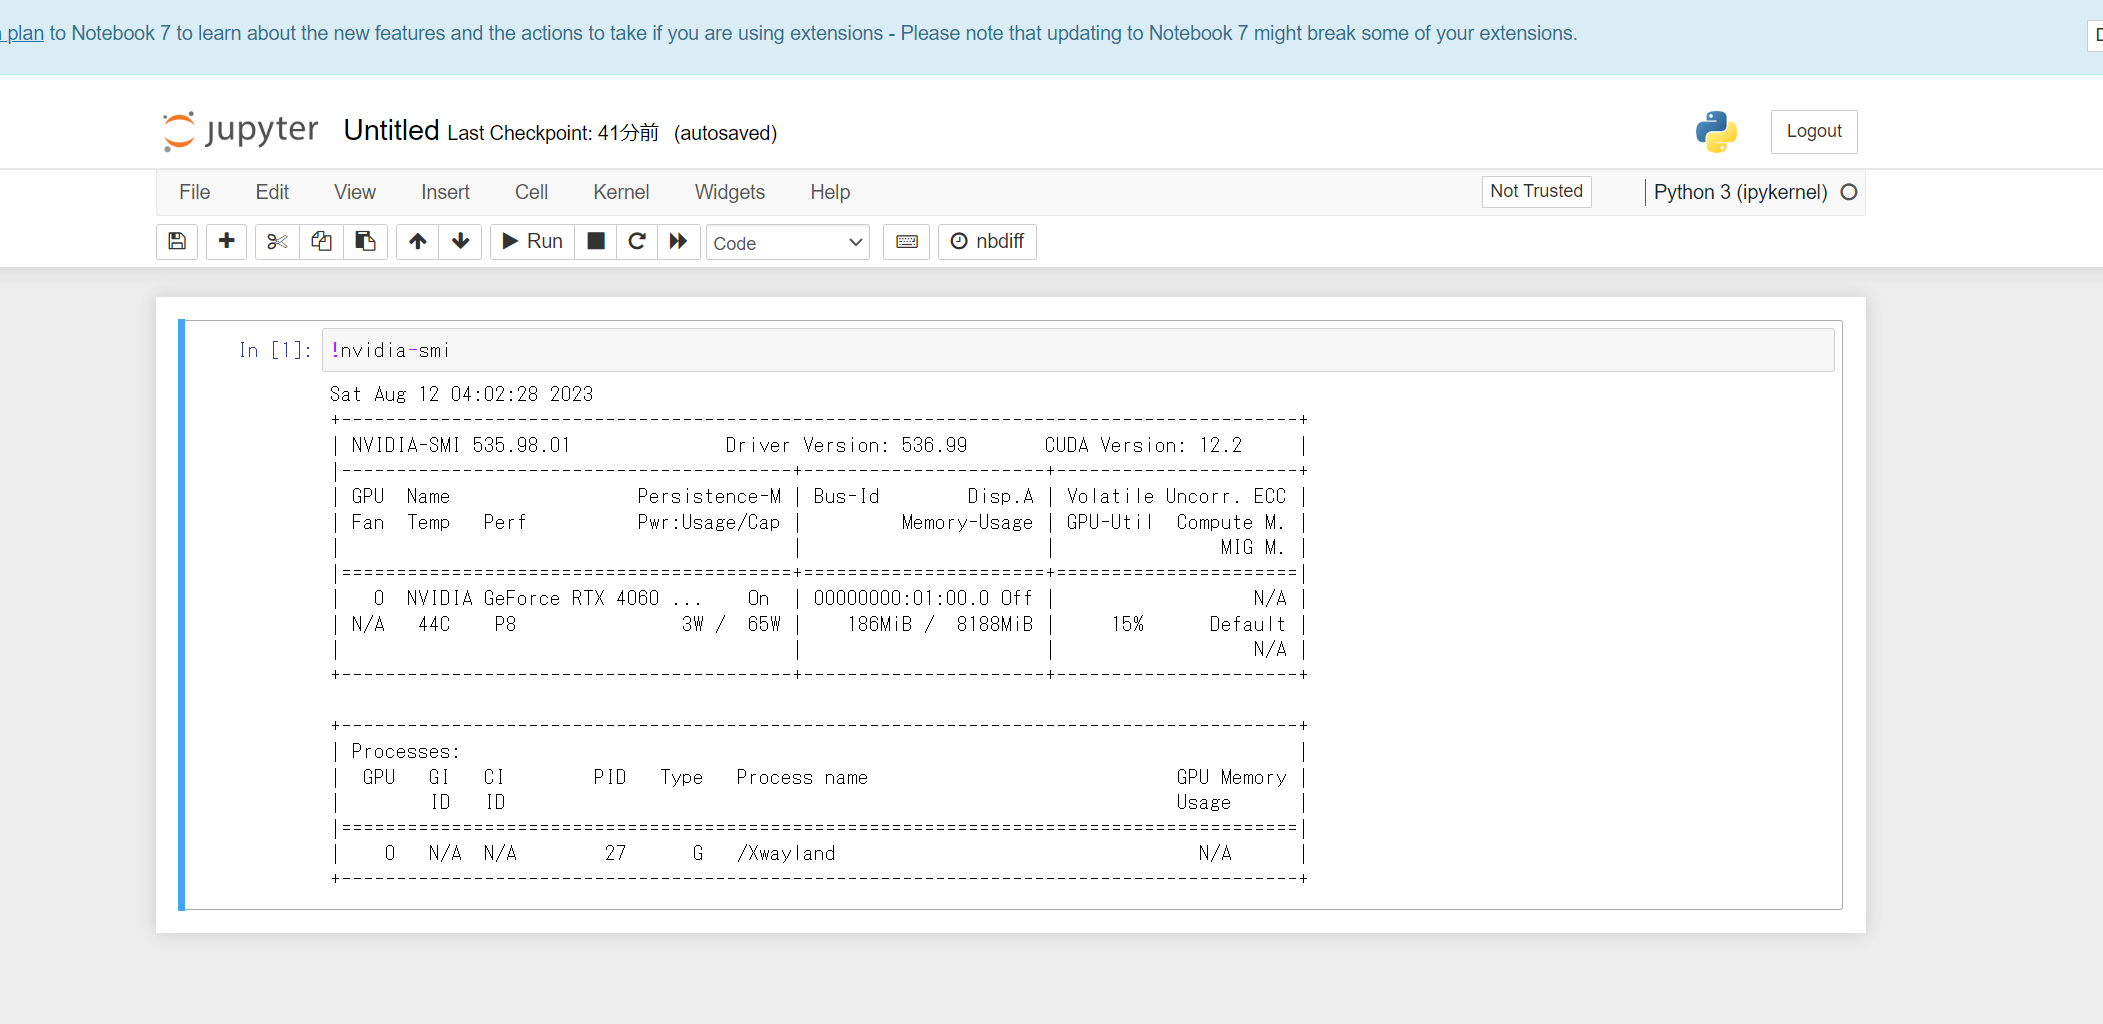This screenshot has width=2103, height=1024.
Task: Click the Not Trusted button
Action: coord(1536,191)
